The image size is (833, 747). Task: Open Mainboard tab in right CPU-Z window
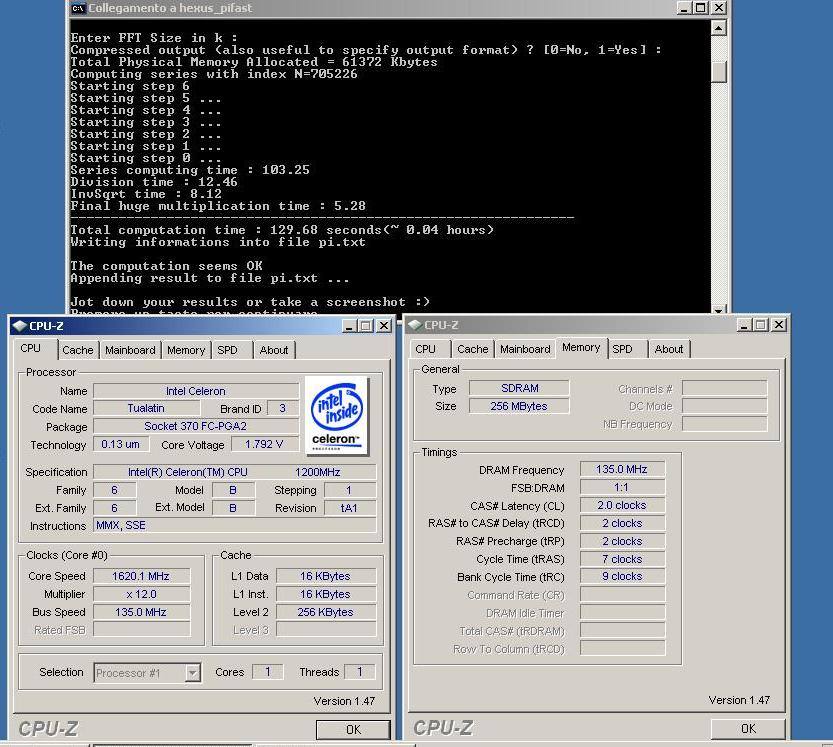(x=525, y=349)
